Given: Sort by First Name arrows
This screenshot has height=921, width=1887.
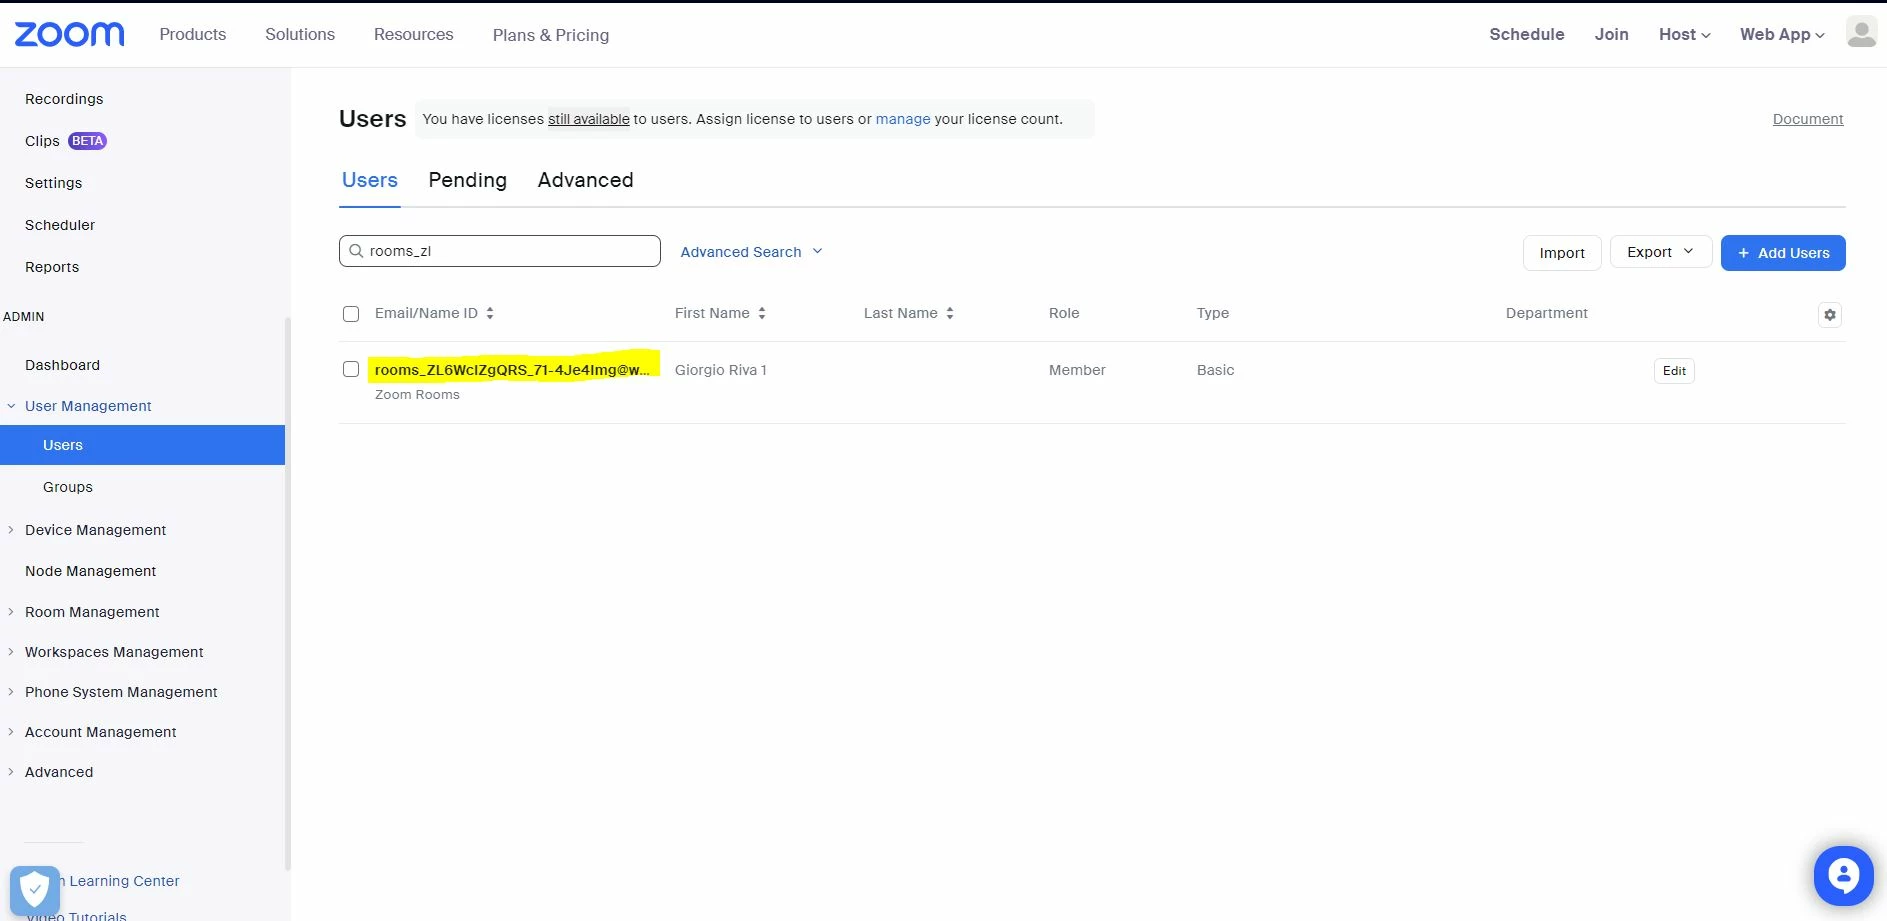Looking at the screenshot, I should [x=762, y=313].
